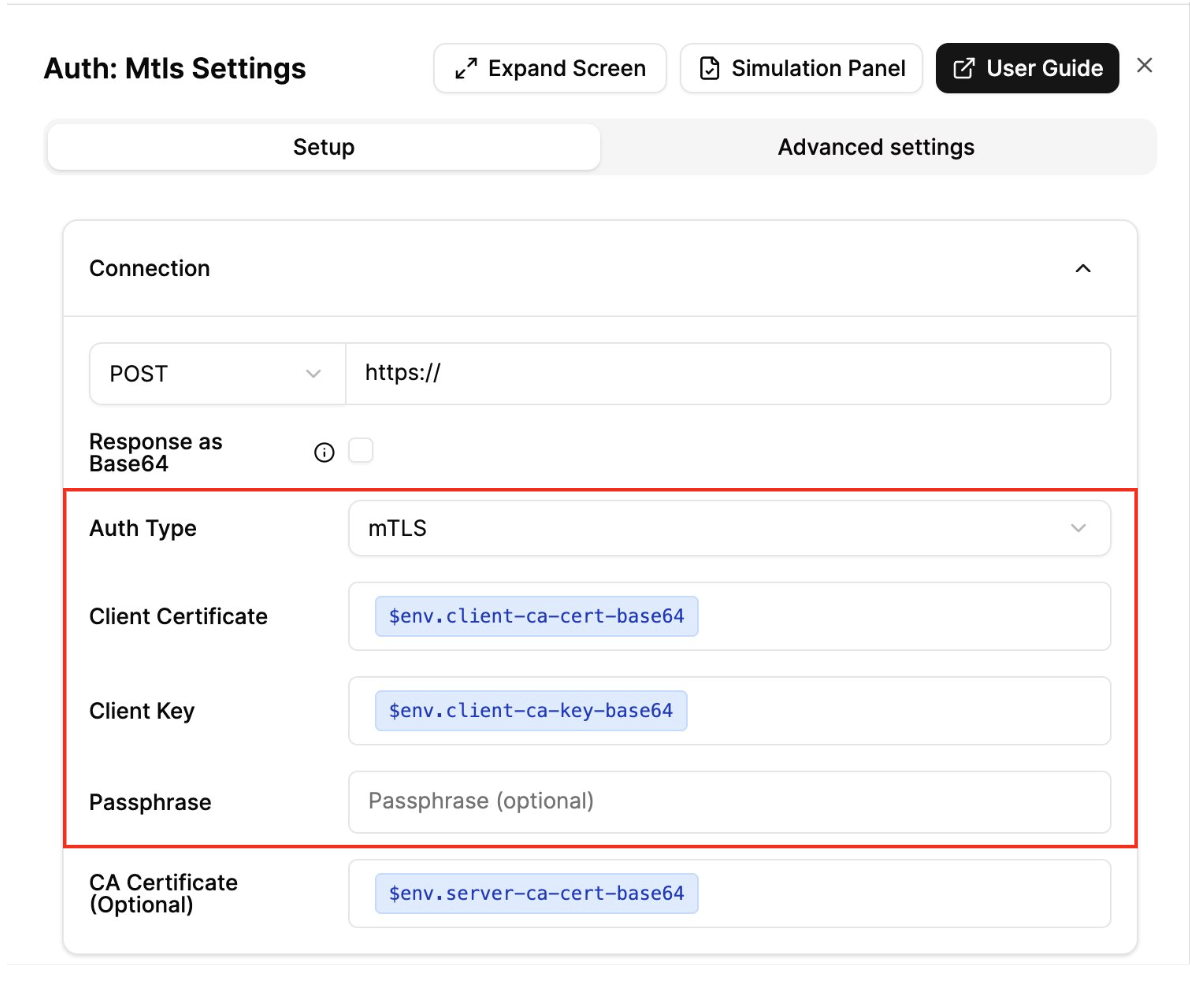This screenshot has width=1190, height=988.
Task: Close the Mtls Settings dialog
Action: [1144, 66]
